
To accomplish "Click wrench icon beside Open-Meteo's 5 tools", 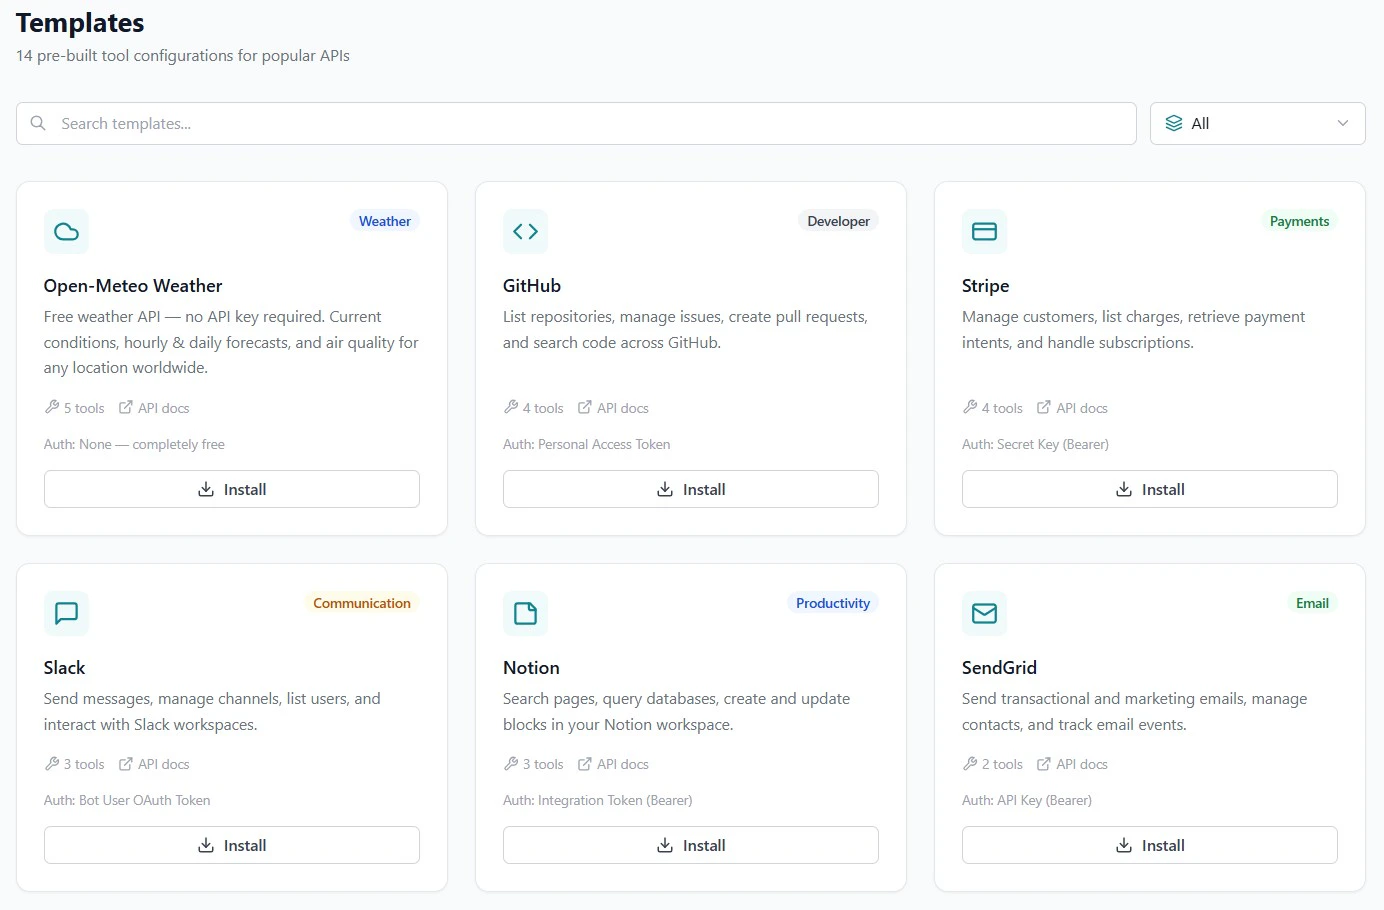I will [52, 407].
